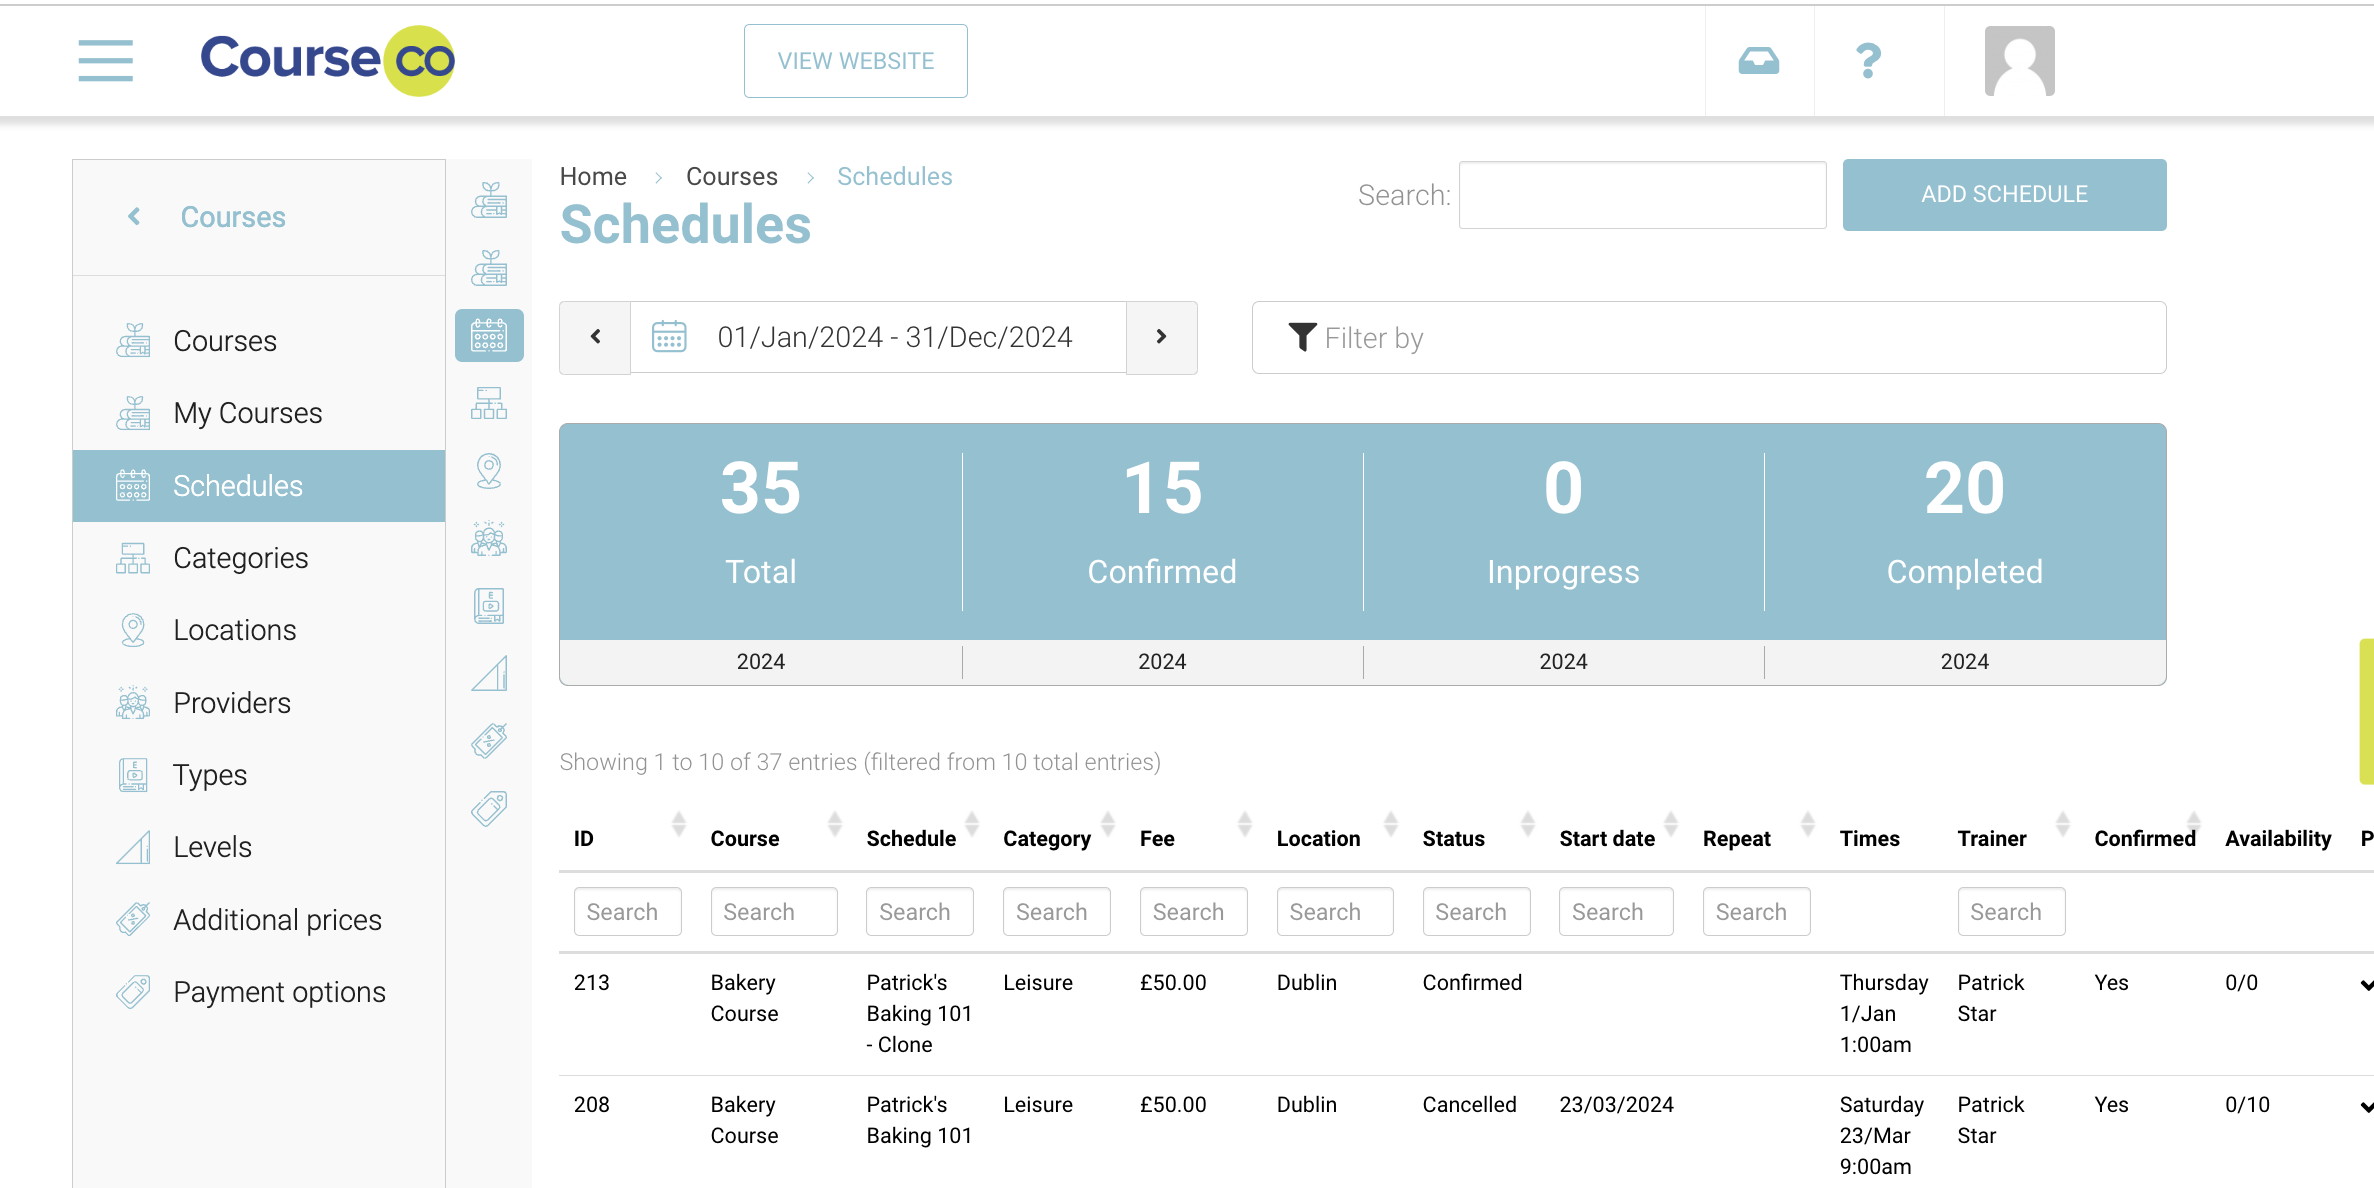Click the inbox tray icon

click(x=1758, y=61)
